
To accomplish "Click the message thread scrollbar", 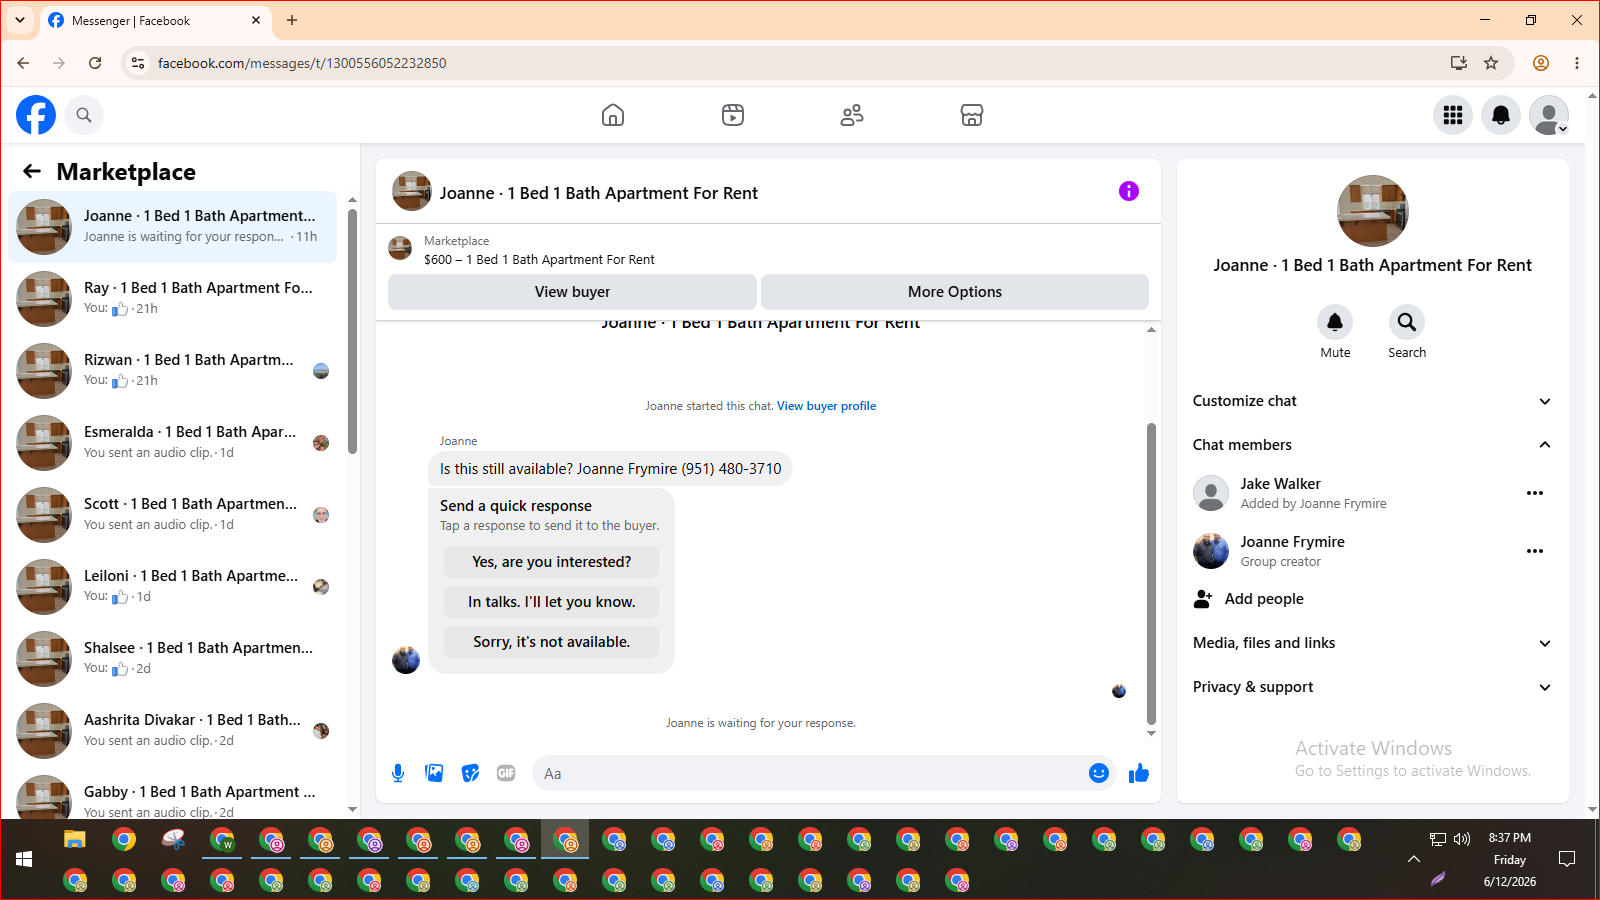I will [1151, 573].
